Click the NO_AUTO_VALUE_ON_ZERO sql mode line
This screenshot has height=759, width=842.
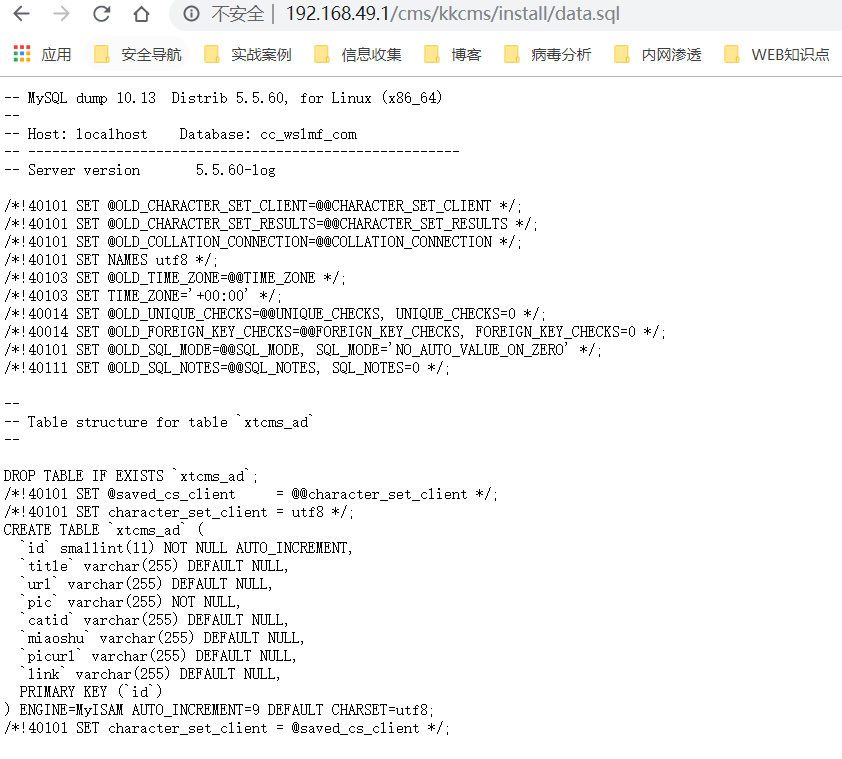click(x=303, y=350)
